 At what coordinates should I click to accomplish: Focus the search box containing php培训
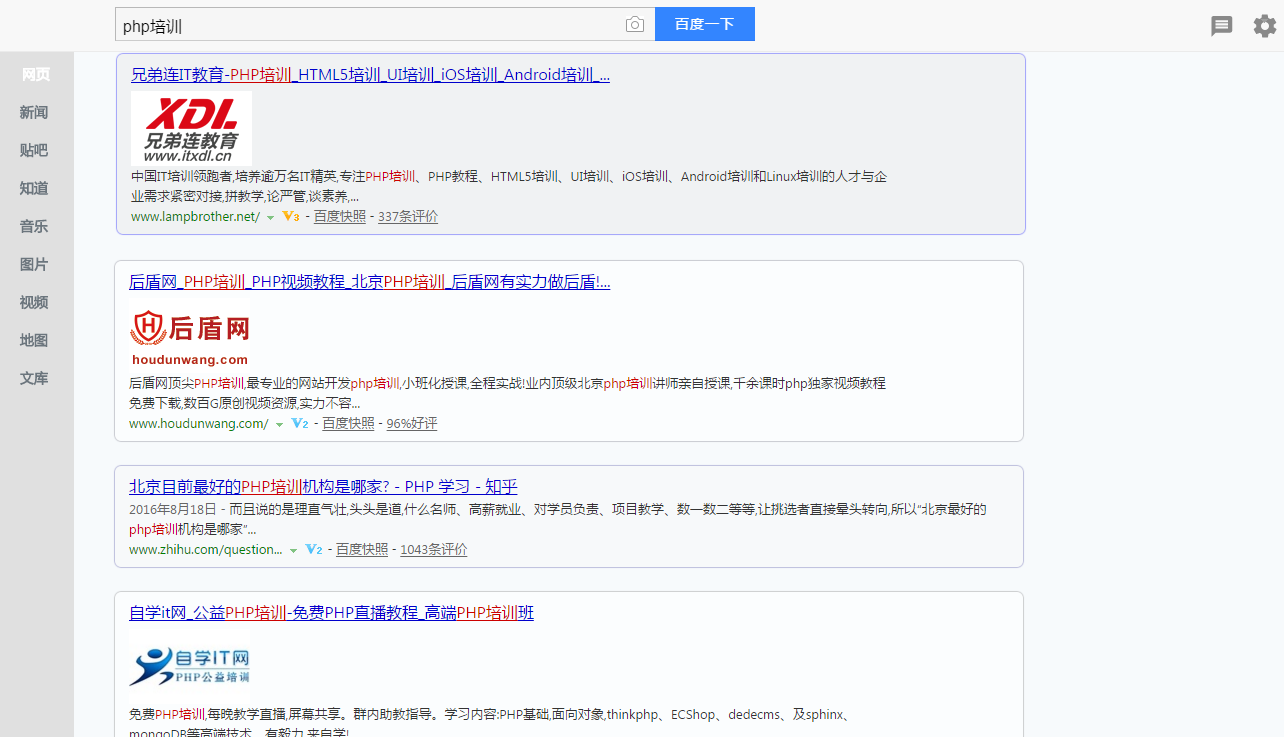[x=385, y=24]
